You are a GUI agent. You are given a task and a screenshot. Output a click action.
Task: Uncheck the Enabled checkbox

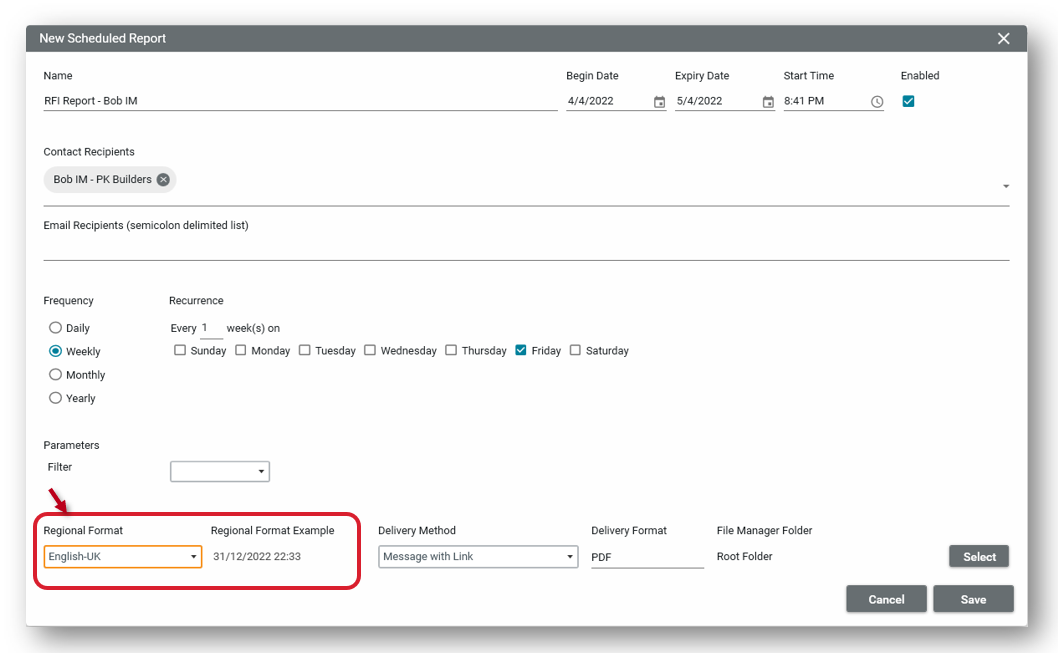[x=908, y=101]
